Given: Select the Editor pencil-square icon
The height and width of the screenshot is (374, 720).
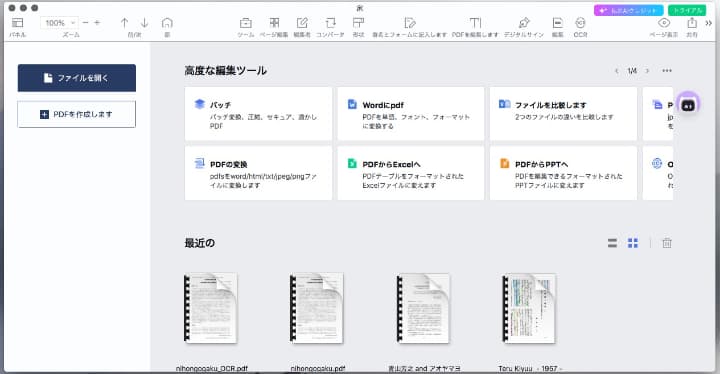Looking at the screenshot, I should click(302, 23).
